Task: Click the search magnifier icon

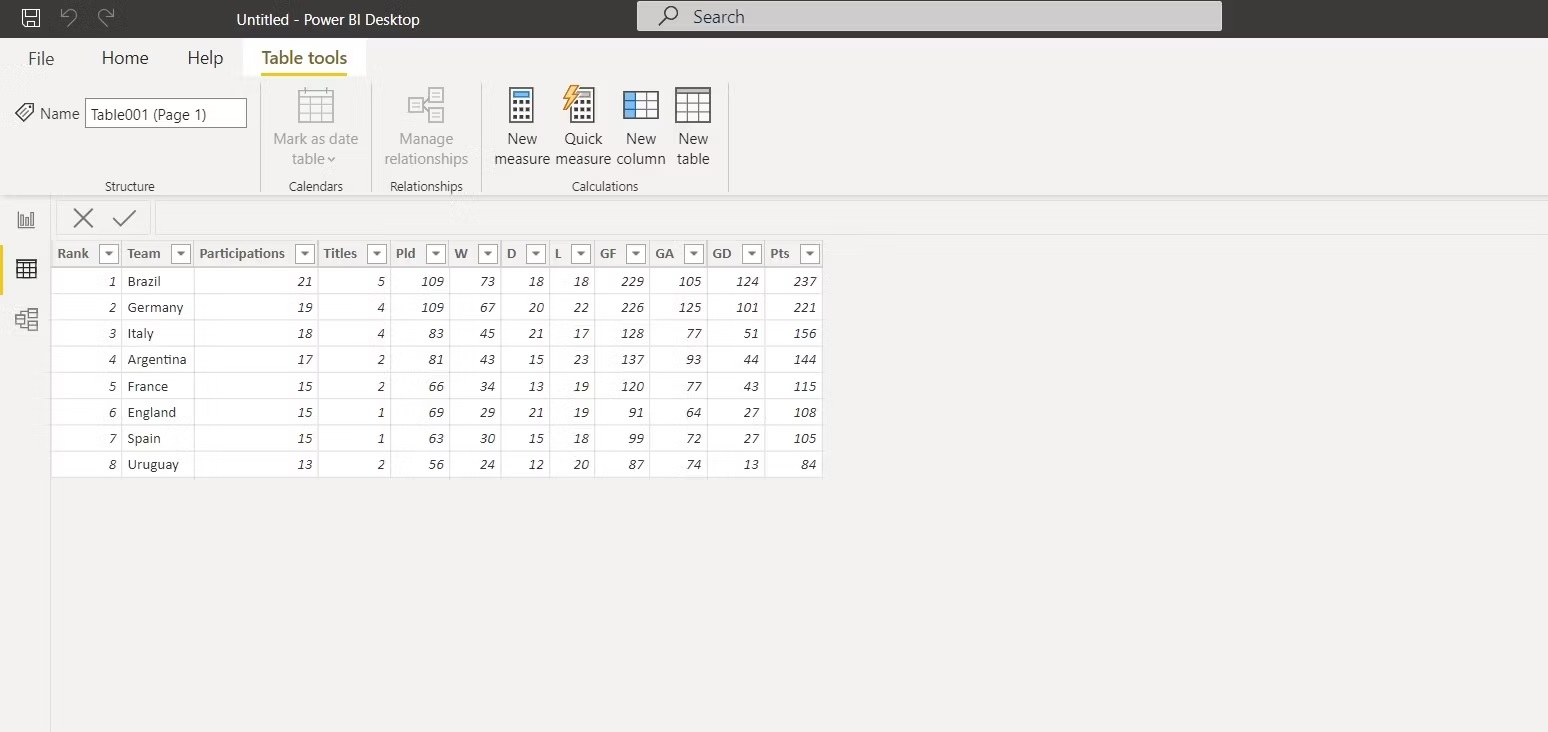Action: tap(670, 16)
